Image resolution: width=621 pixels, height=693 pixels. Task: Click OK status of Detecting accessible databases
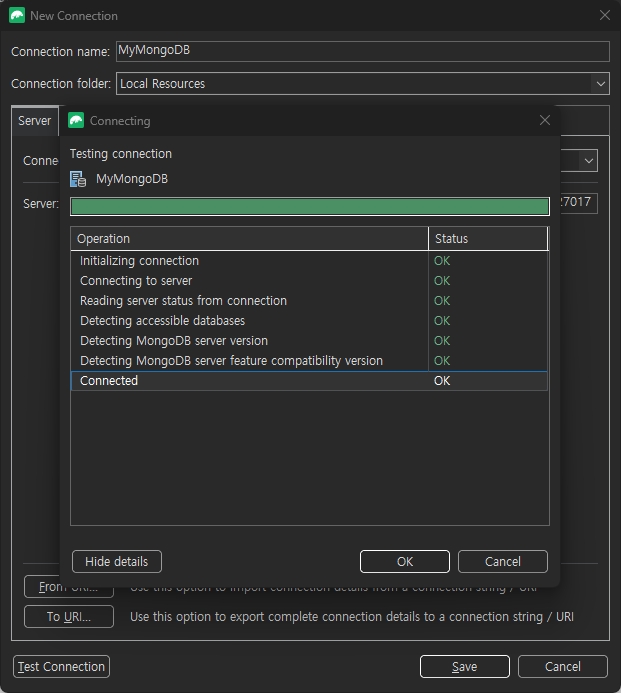click(x=442, y=320)
